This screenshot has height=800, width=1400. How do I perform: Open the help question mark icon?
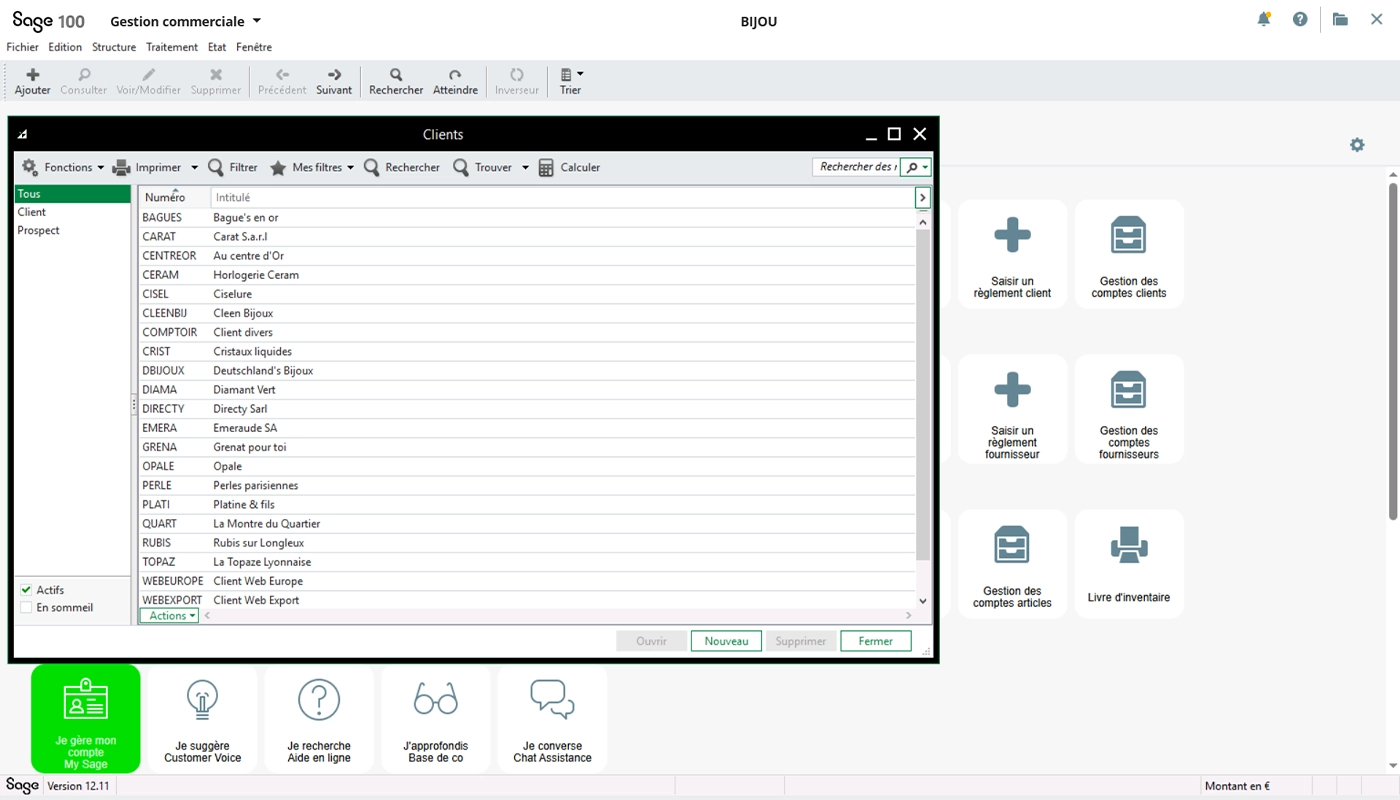(1300, 19)
